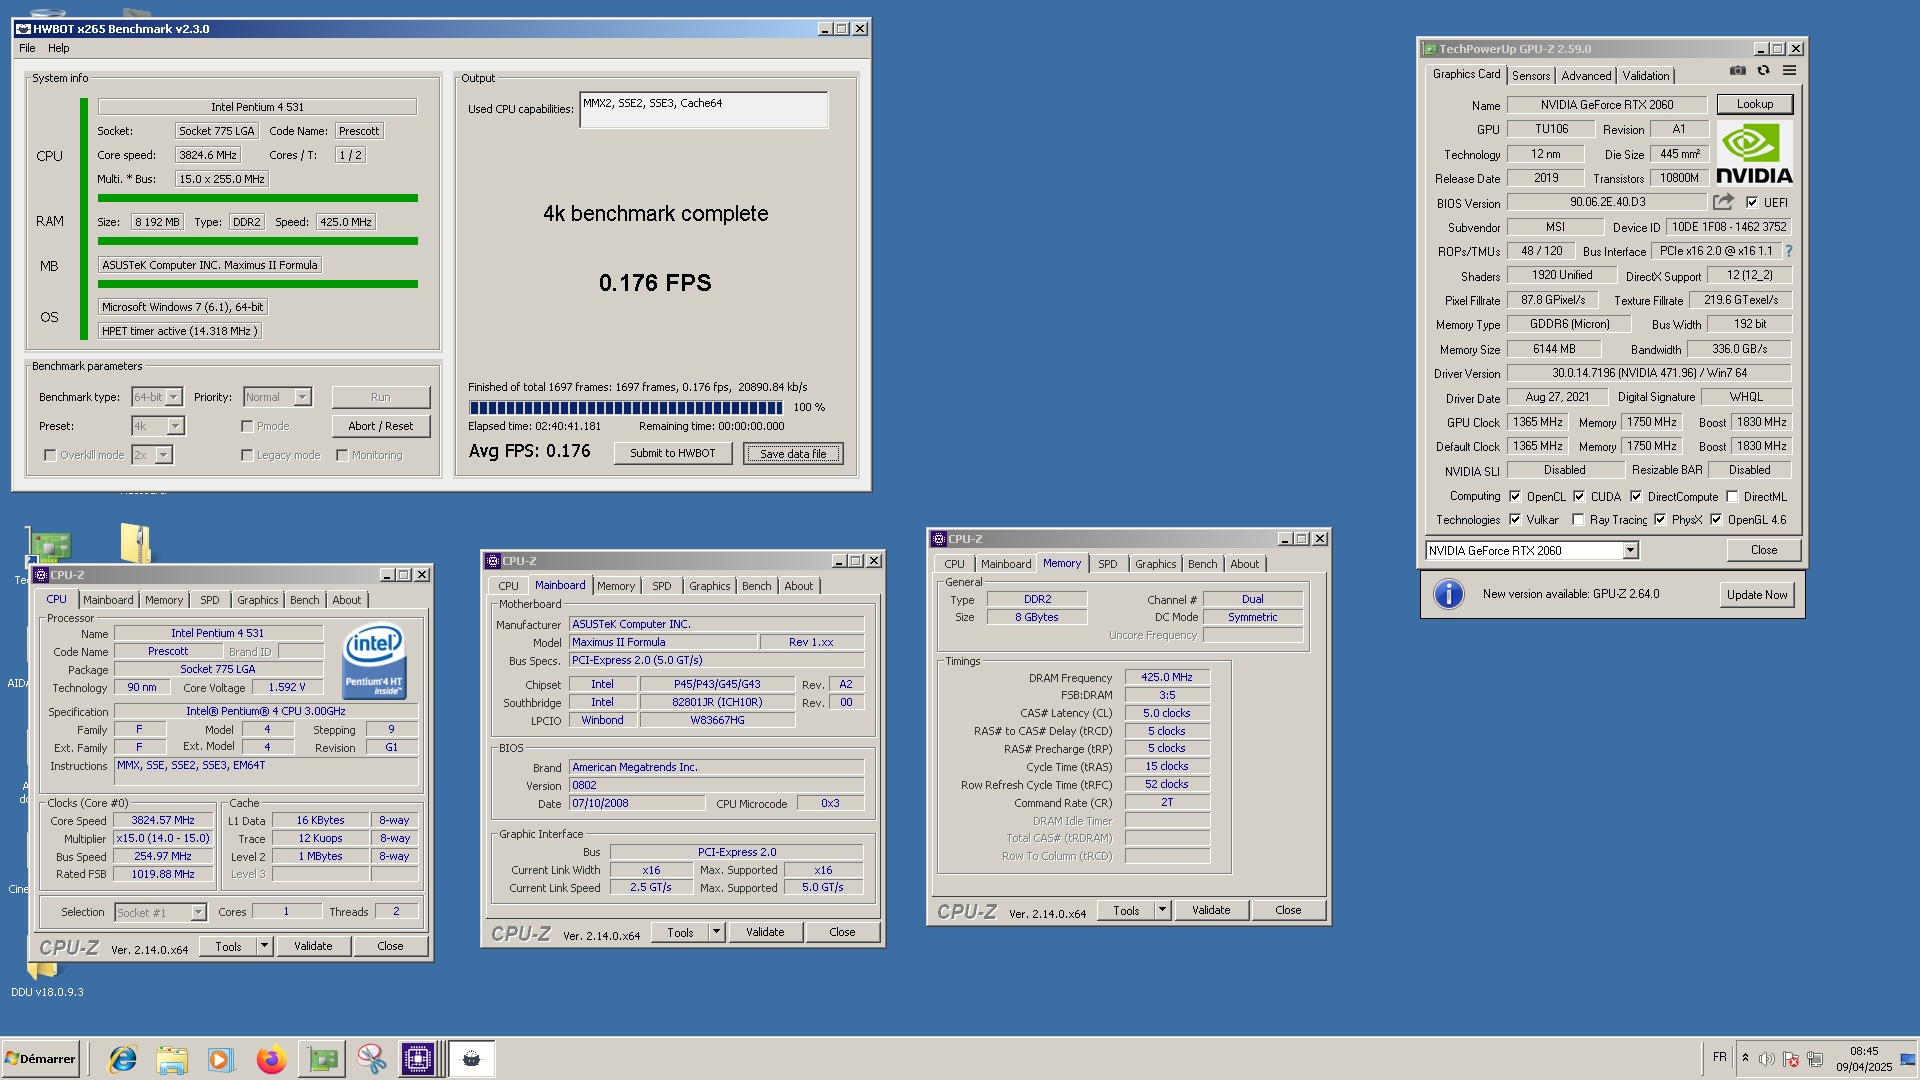1920x1080 pixels.
Task: Open Action Center flag tray icon
Action: 1790,1059
